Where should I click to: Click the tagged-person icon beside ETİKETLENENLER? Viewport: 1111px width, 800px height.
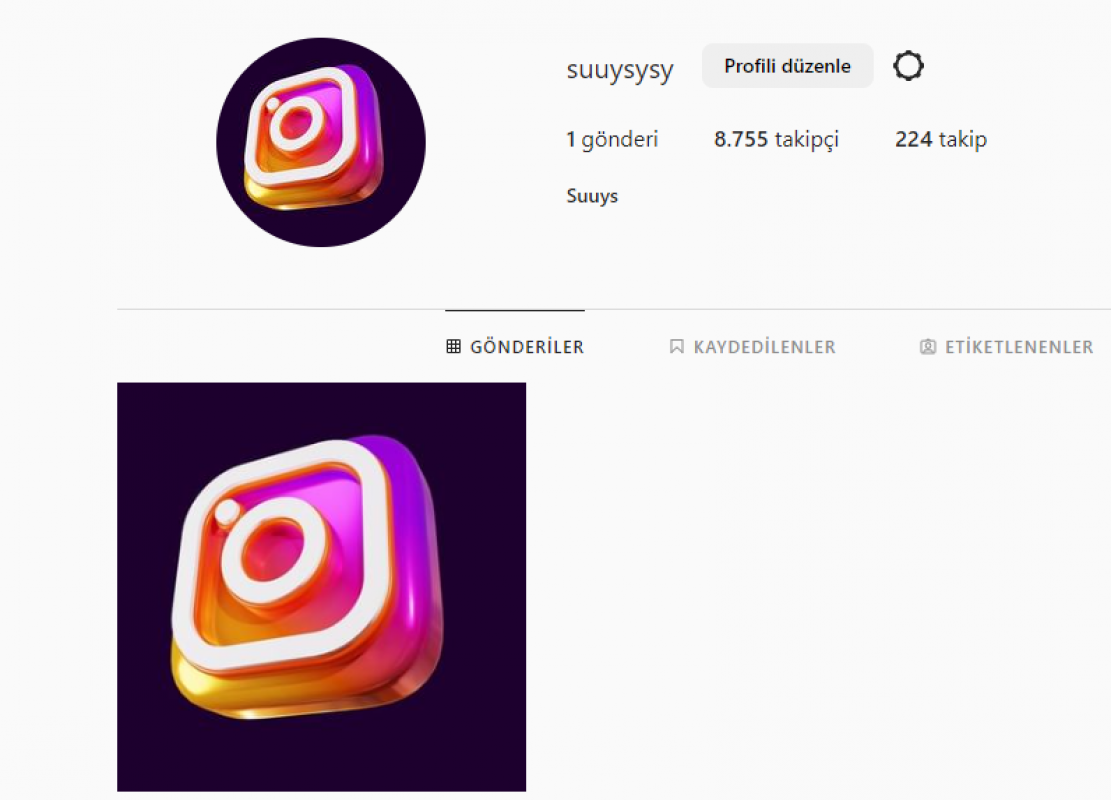pos(927,347)
